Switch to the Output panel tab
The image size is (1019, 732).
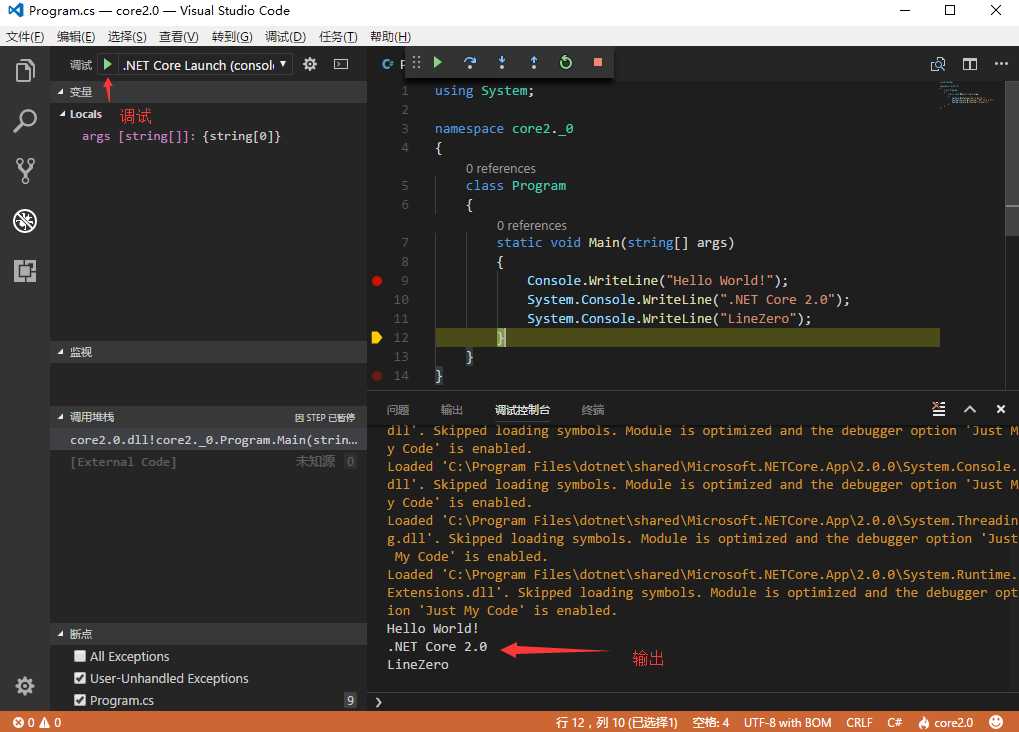pos(452,410)
